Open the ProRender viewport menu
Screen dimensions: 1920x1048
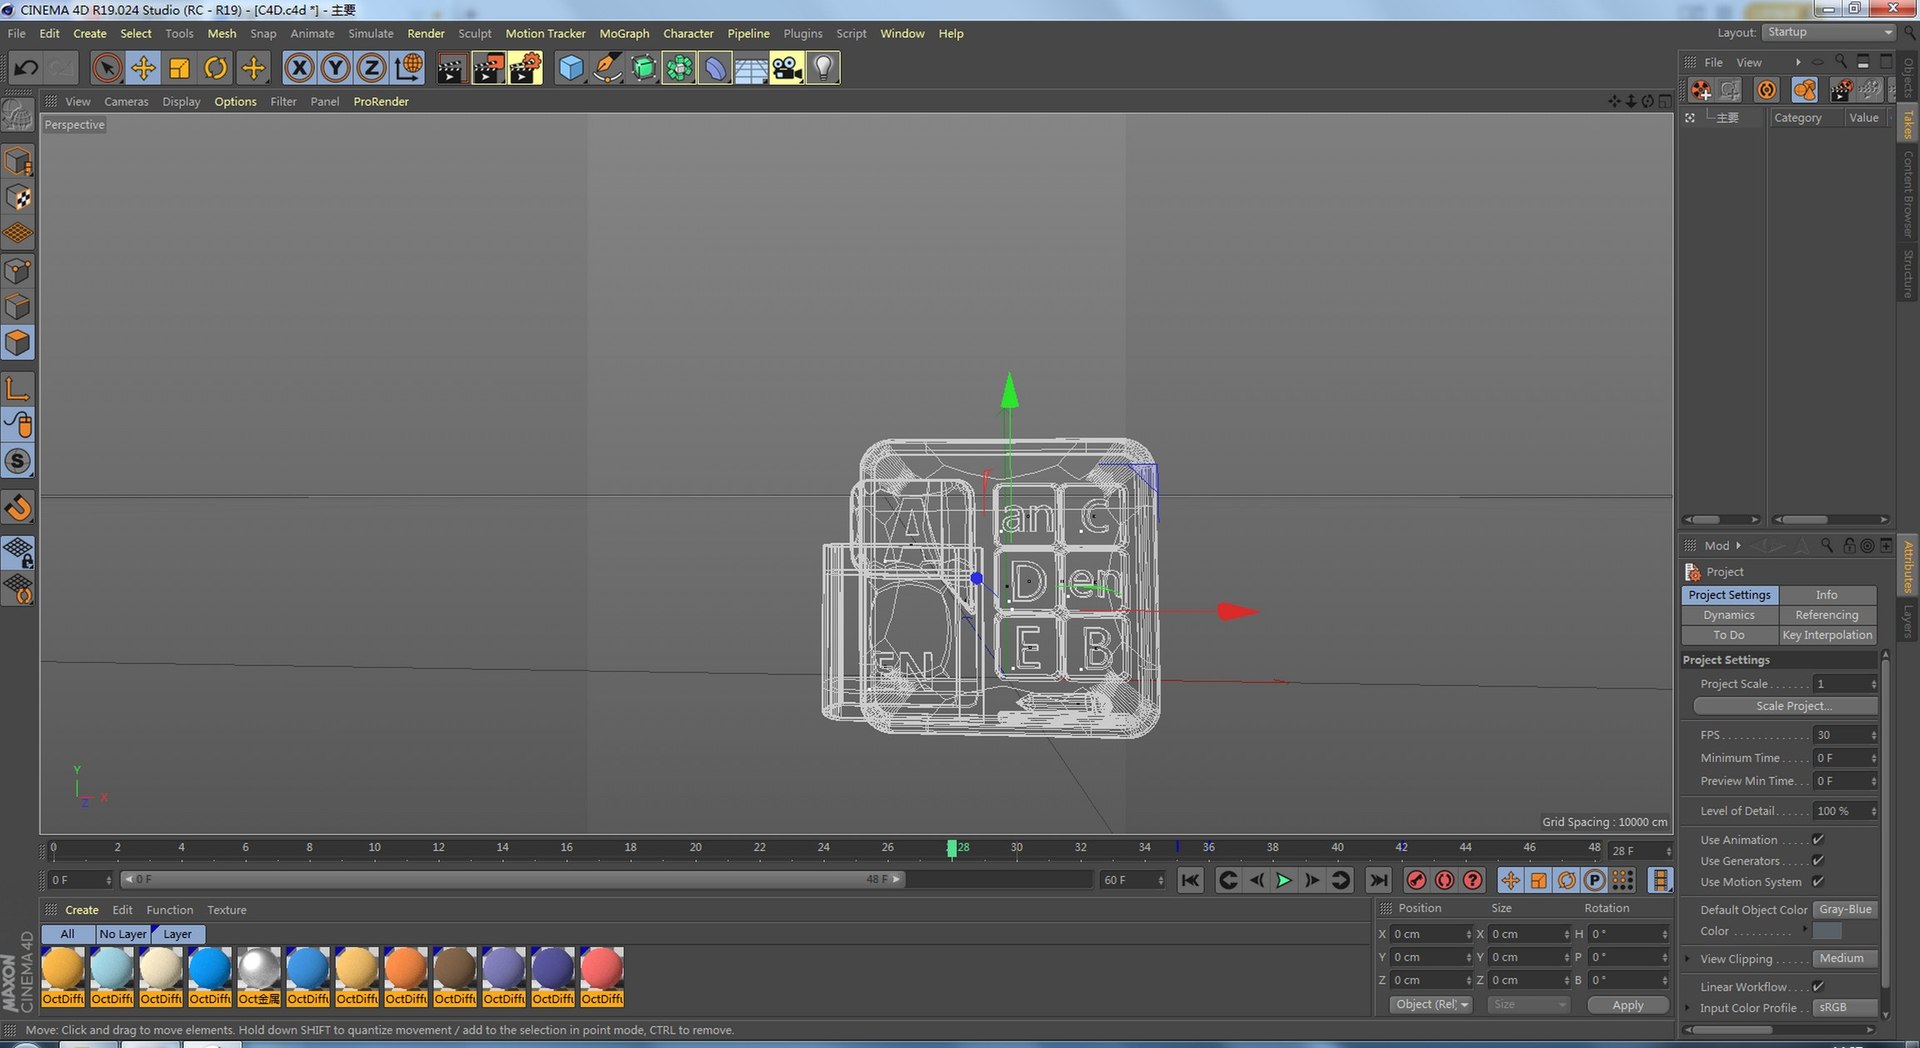pos(381,102)
